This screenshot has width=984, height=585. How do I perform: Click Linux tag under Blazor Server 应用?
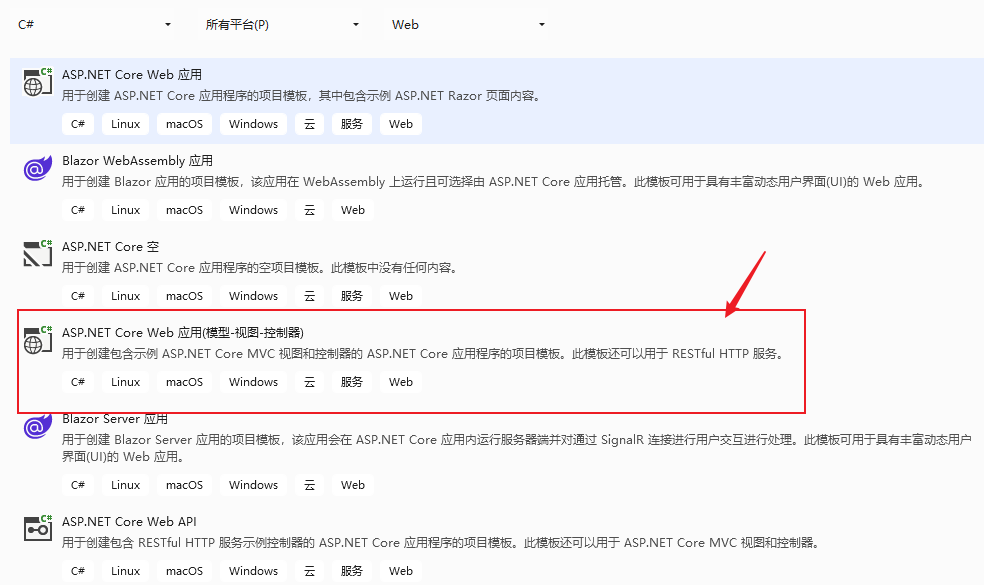(126, 485)
